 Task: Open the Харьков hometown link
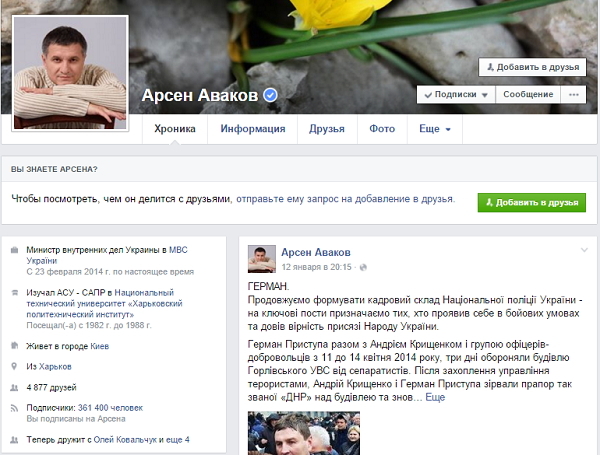pos(55,367)
